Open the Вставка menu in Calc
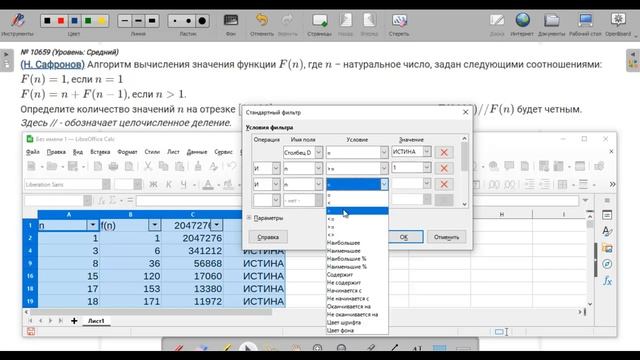The width and height of the screenshot is (640, 360). (x=100, y=152)
